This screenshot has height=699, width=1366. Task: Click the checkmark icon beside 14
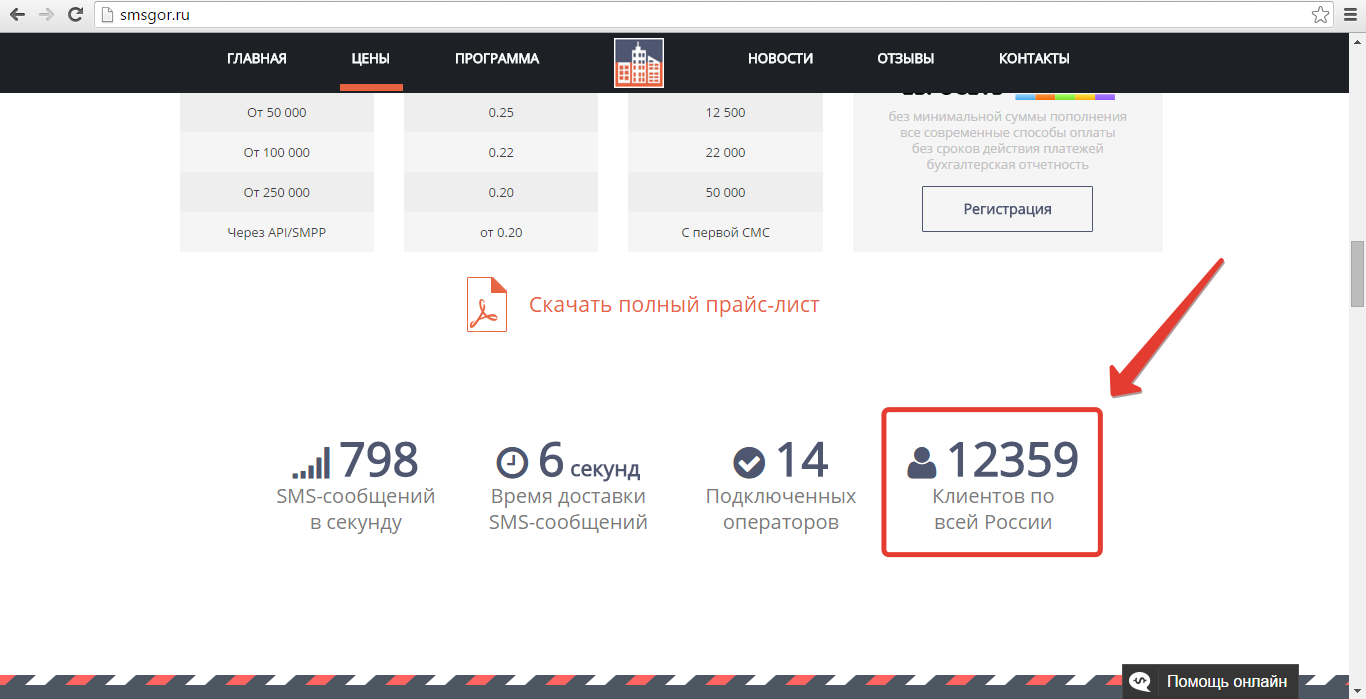pyautogui.click(x=749, y=462)
